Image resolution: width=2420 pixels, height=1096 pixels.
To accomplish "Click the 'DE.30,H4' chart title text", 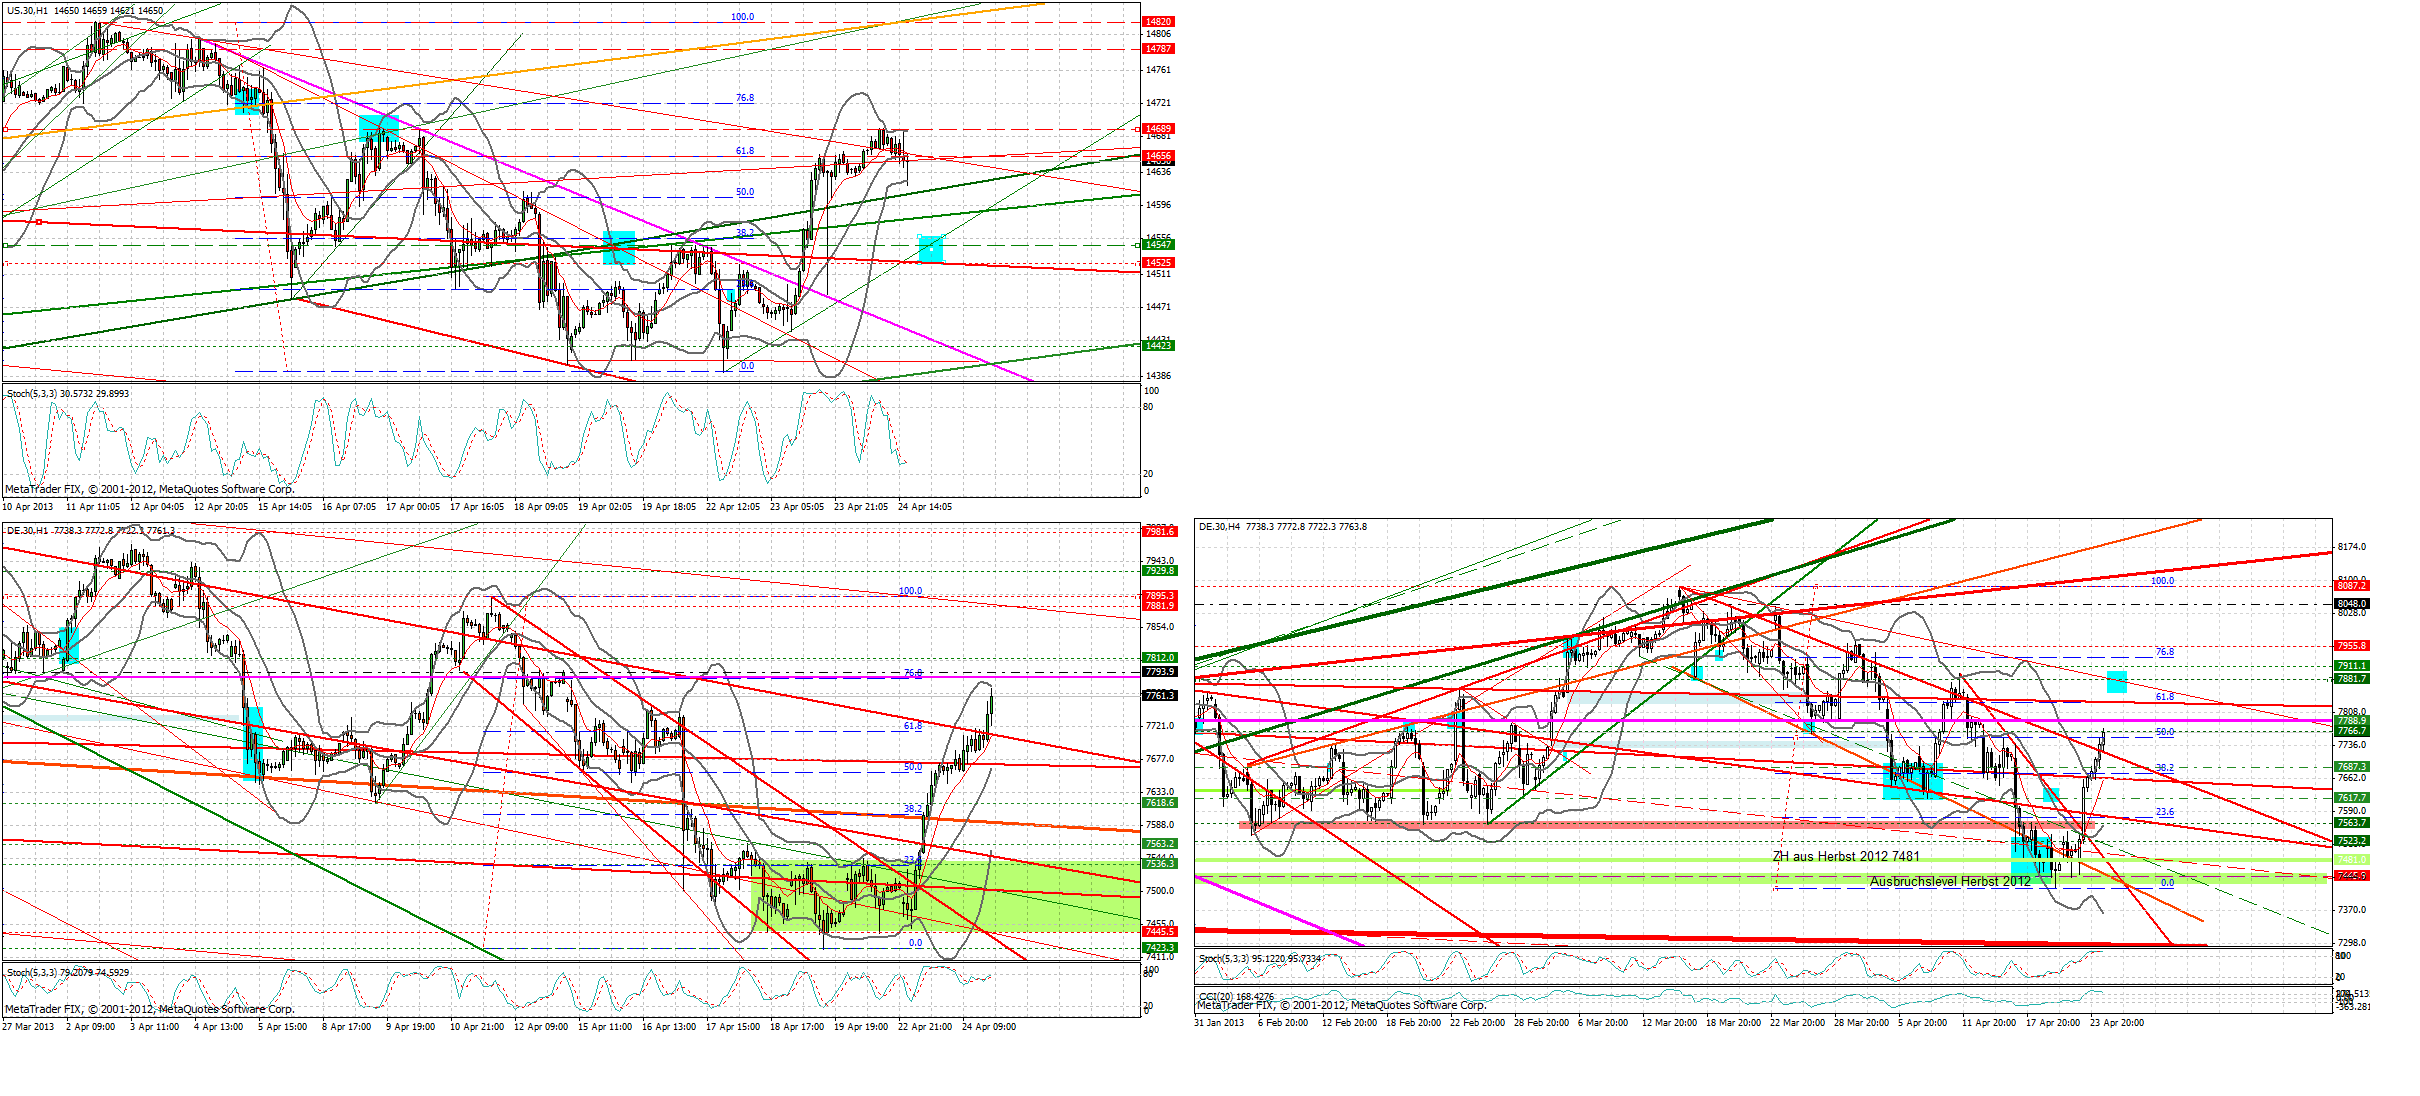I will click(1220, 526).
